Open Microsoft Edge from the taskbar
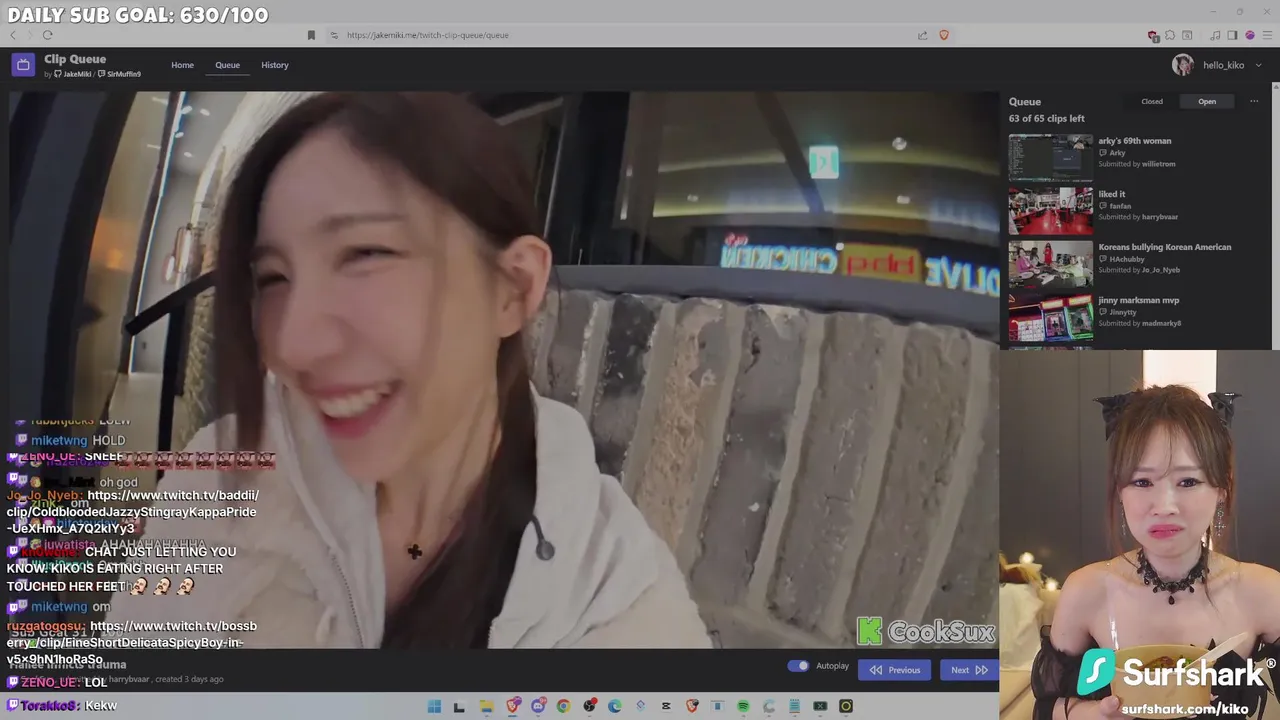Image resolution: width=1280 pixels, height=720 pixels. [615, 706]
